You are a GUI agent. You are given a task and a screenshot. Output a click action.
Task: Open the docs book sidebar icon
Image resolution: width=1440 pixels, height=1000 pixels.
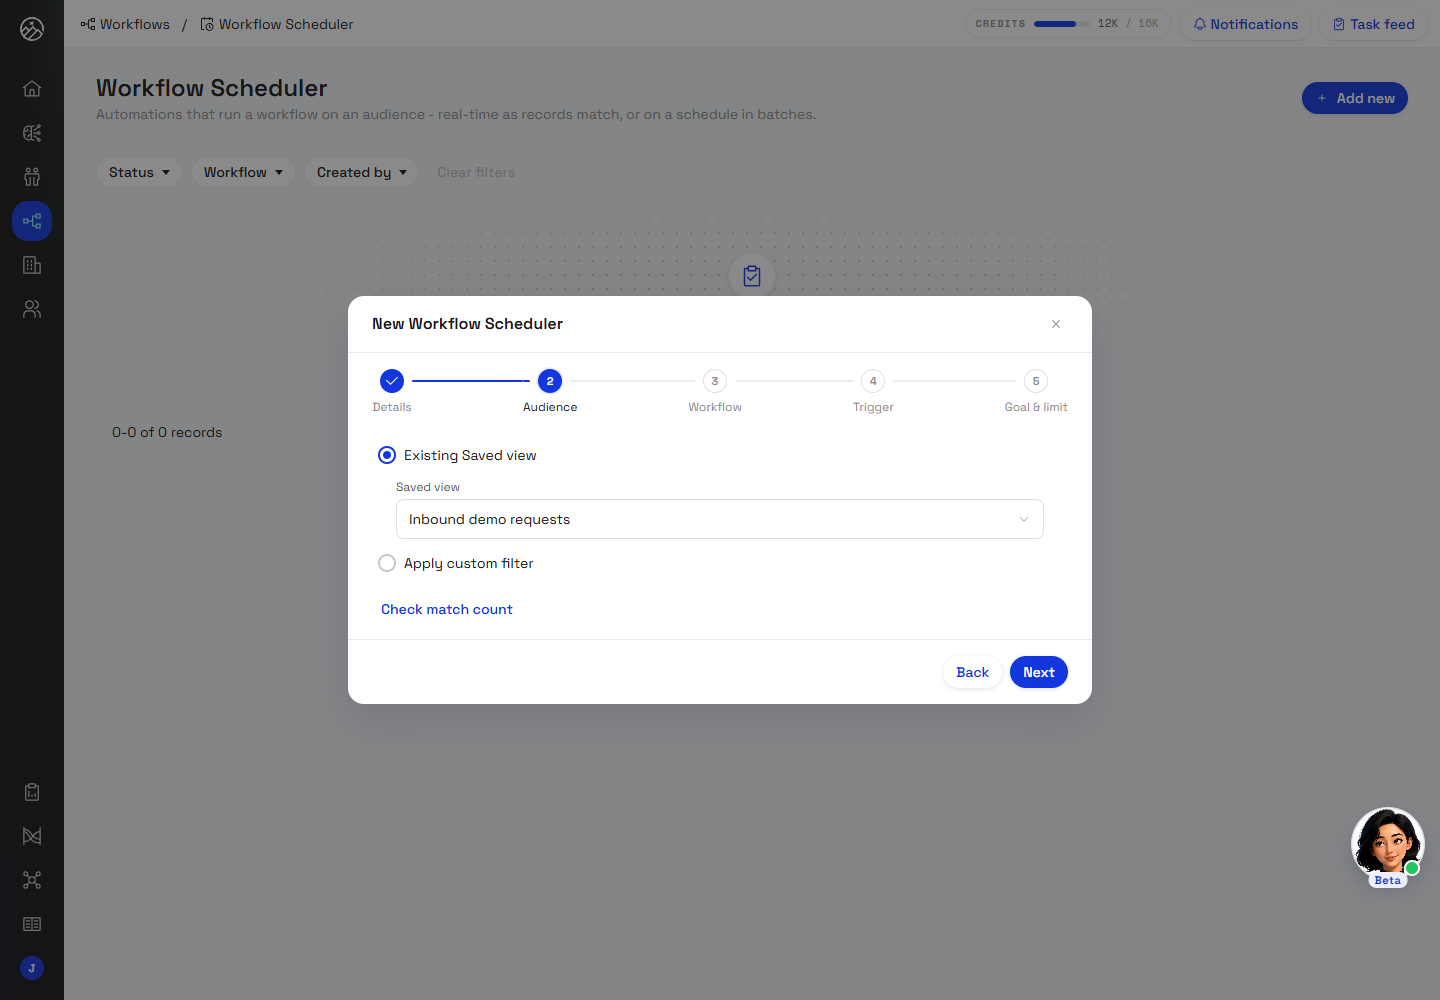(x=32, y=924)
